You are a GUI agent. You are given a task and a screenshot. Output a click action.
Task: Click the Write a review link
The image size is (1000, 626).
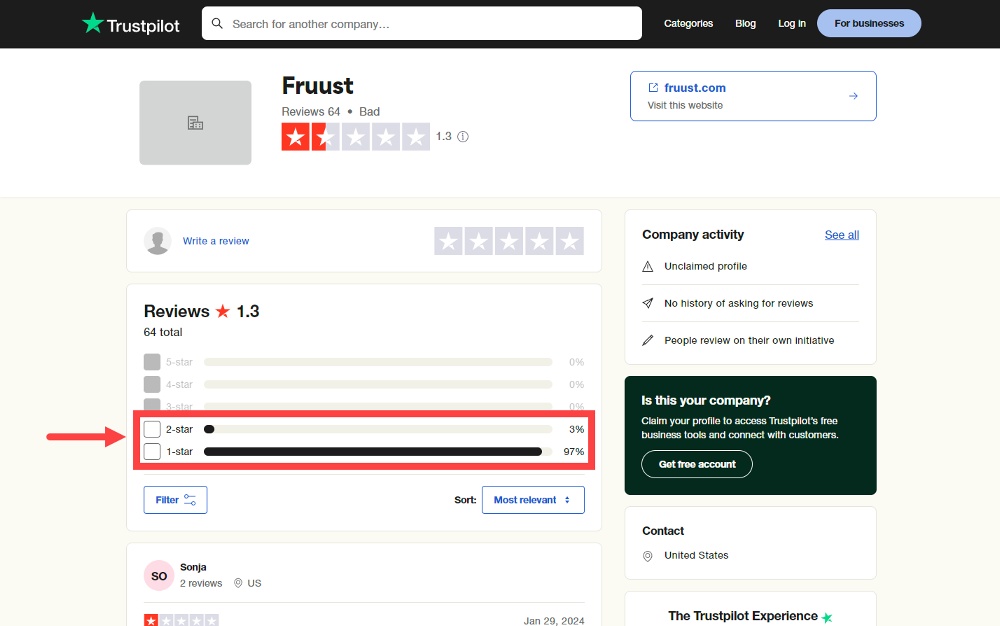click(216, 241)
